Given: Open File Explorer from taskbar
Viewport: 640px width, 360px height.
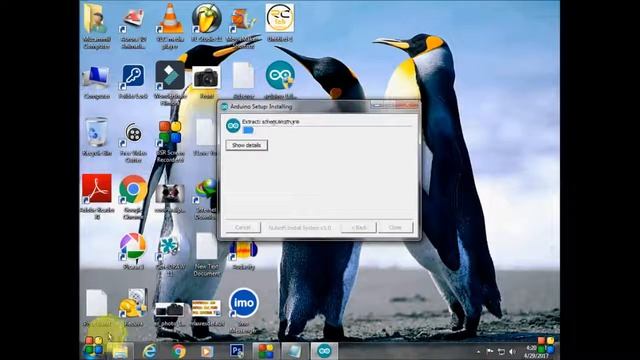Looking at the screenshot, I should (120, 351).
